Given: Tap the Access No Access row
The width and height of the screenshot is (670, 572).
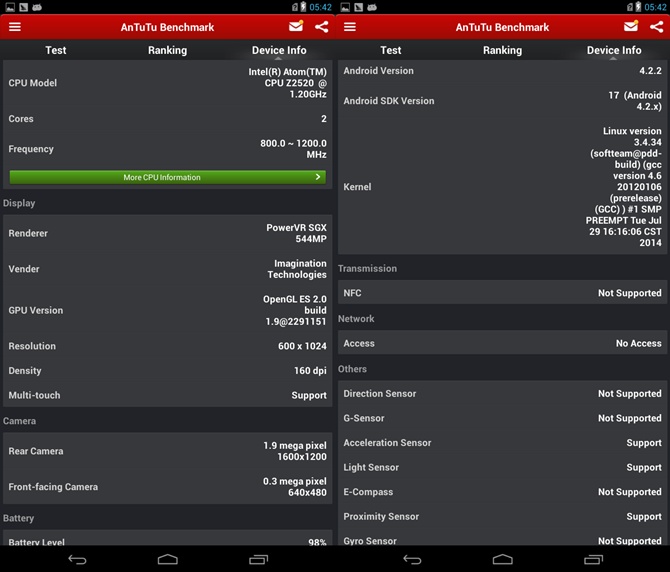Looking at the screenshot, I should [502, 343].
